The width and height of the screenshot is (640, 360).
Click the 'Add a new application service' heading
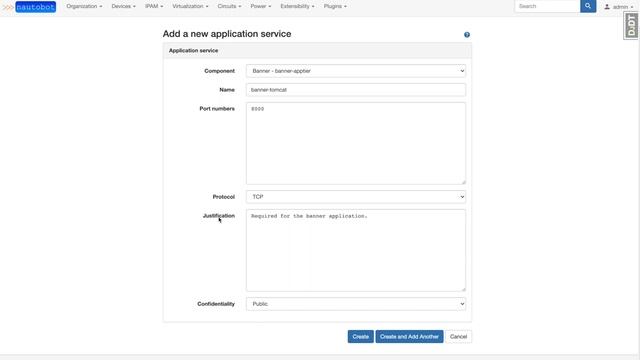tap(227, 34)
